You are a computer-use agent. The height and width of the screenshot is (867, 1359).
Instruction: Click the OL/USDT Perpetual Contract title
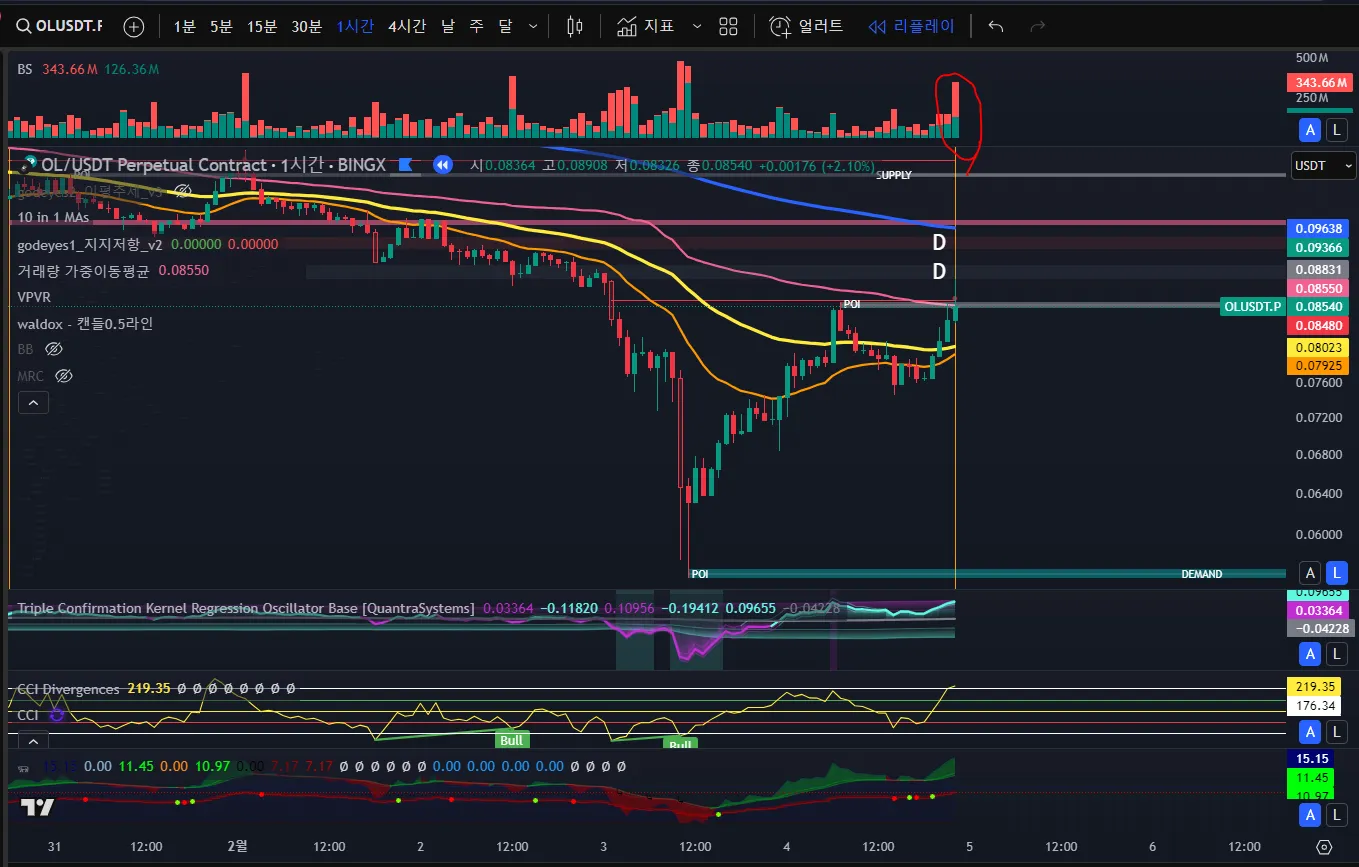[154, 165]
